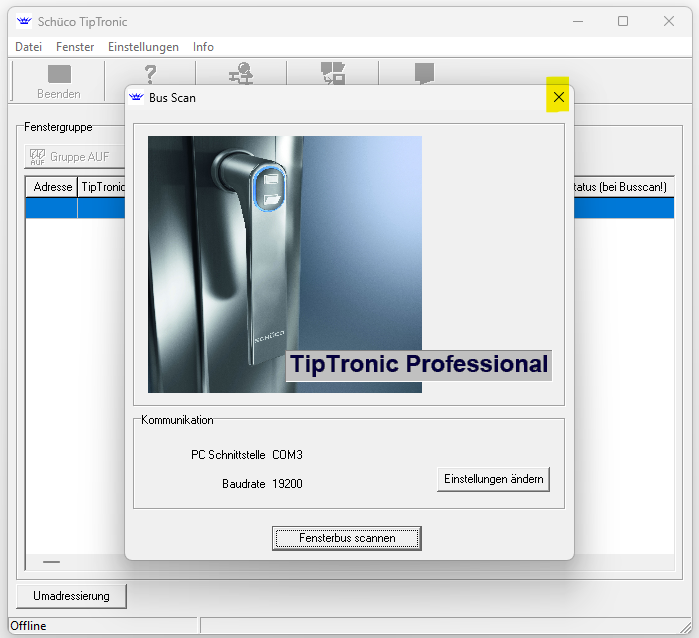Click the speech bubble toolbar icon
This screenshot has width=699, height=638.
pyautogui.click(x=424, y=73)
